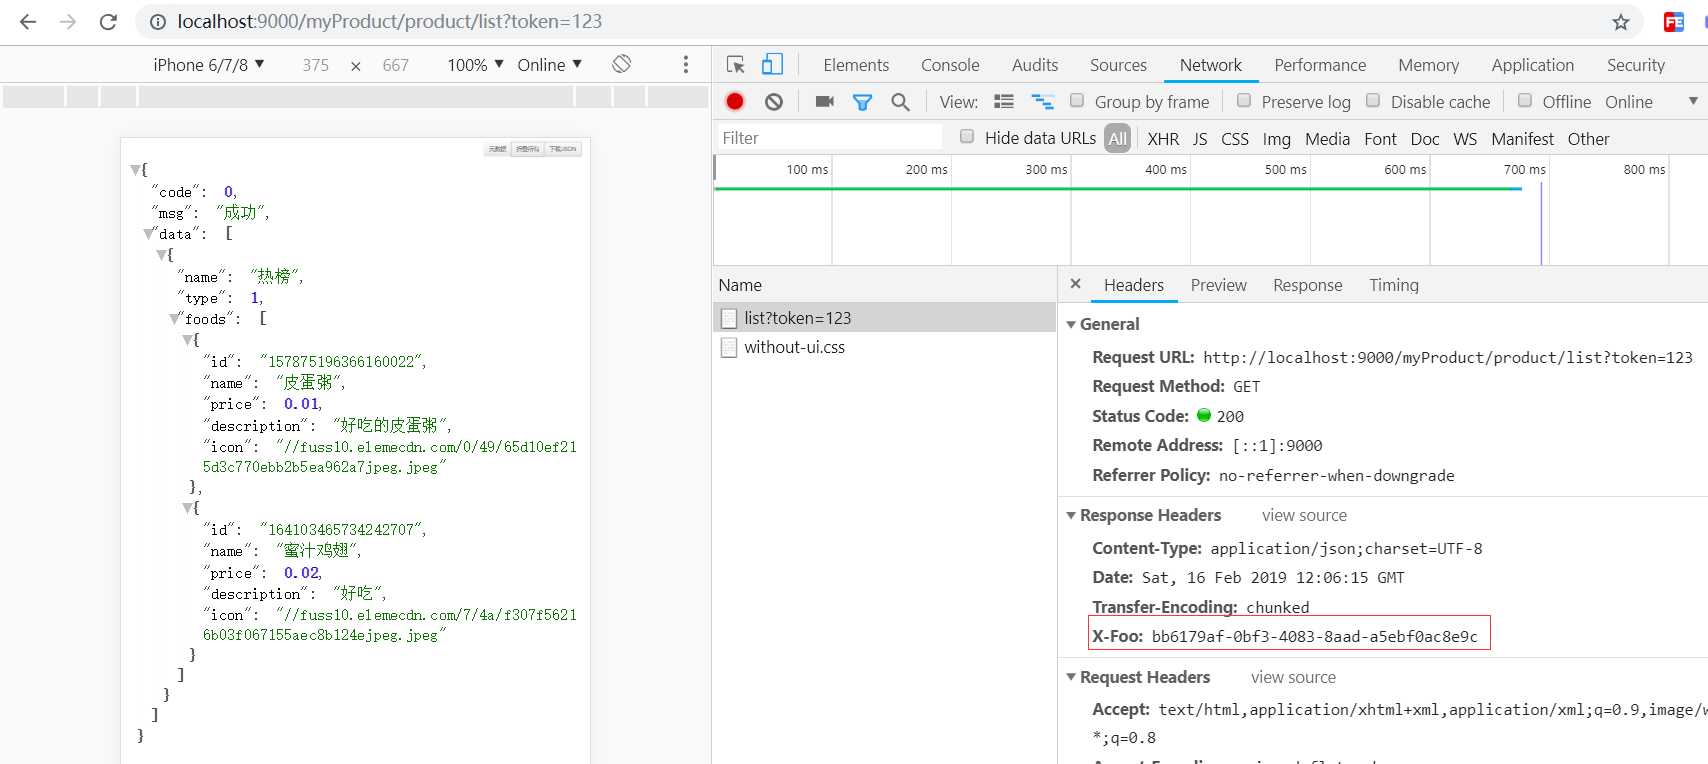Collapse the General section
This screenshot has width=1708, height=764.
1071,324
